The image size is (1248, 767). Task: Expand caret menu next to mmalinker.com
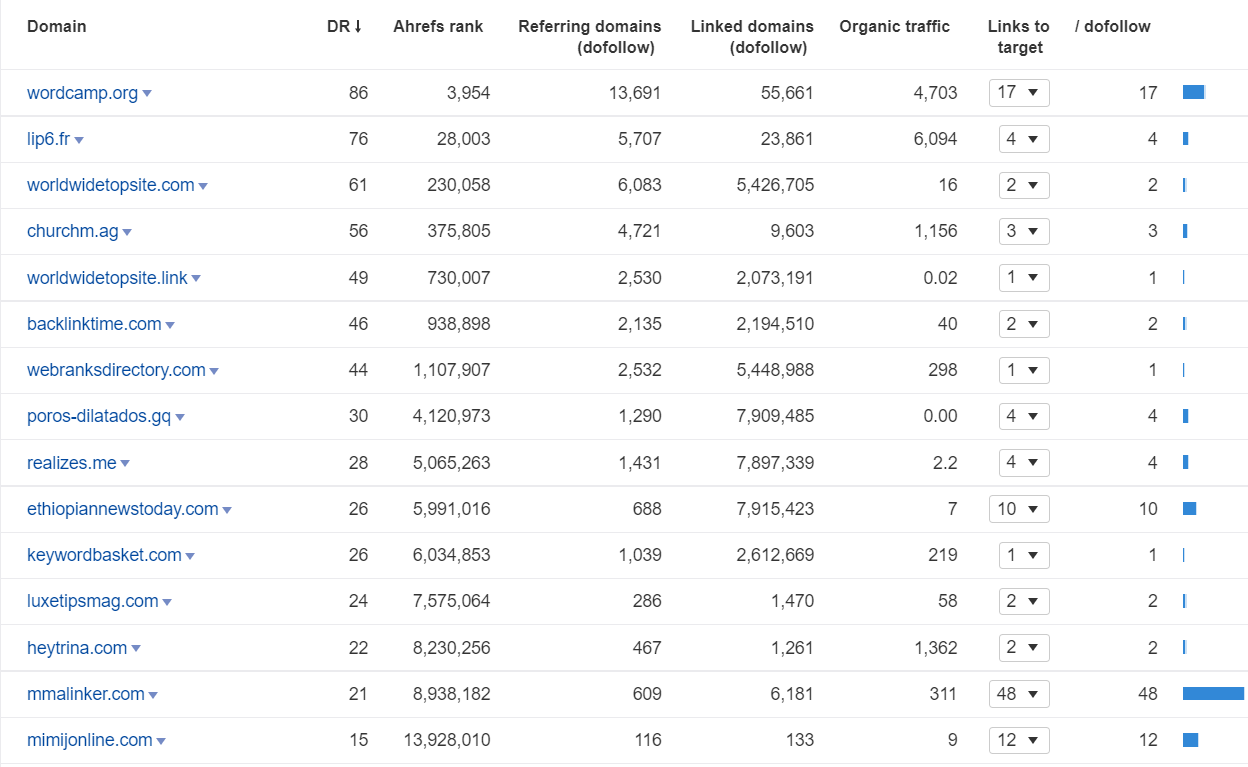(153, 695)
